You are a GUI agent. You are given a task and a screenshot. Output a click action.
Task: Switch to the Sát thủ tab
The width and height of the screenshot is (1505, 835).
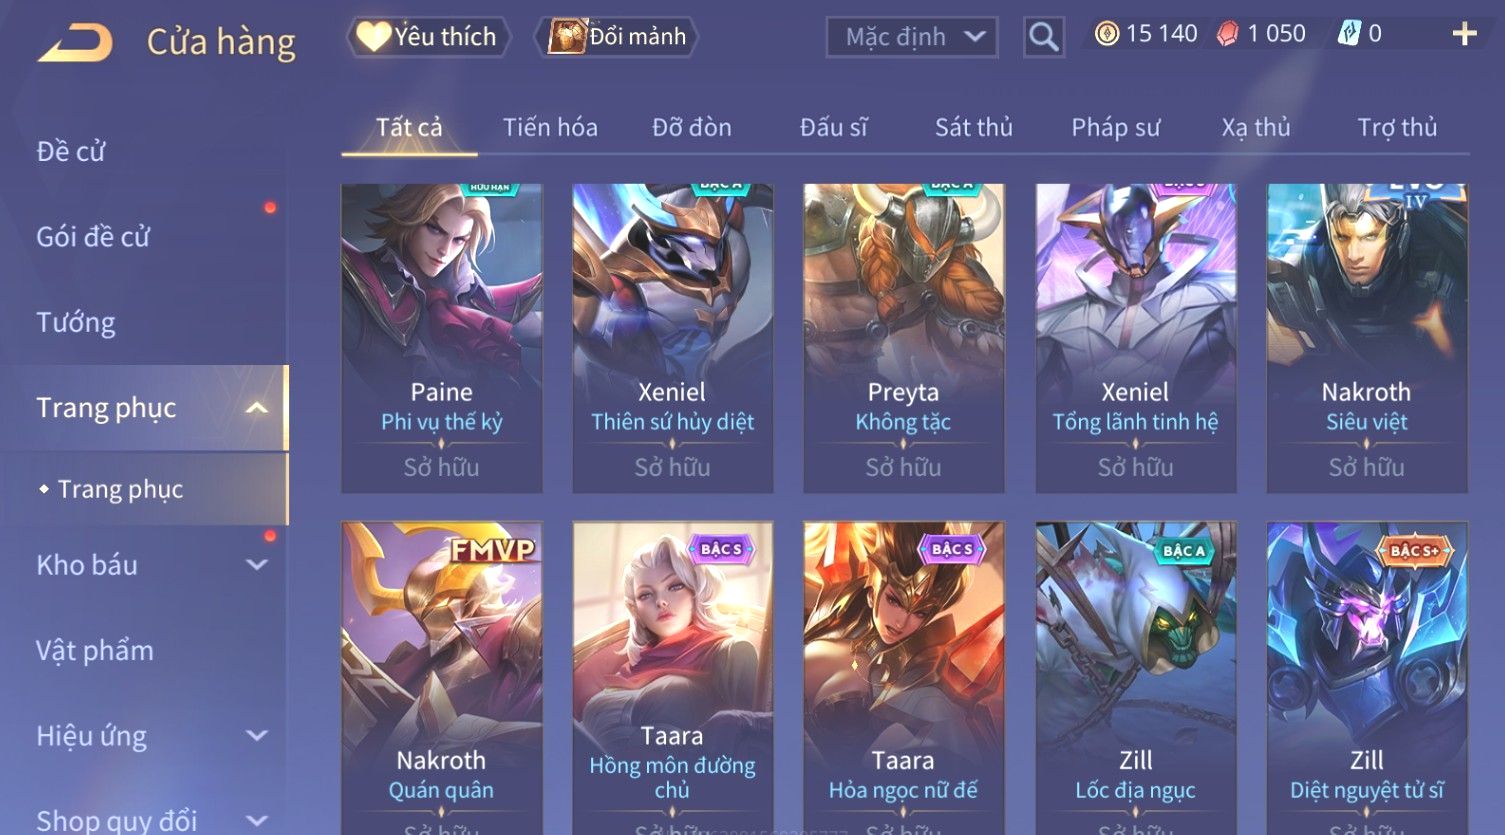(974, 127)
